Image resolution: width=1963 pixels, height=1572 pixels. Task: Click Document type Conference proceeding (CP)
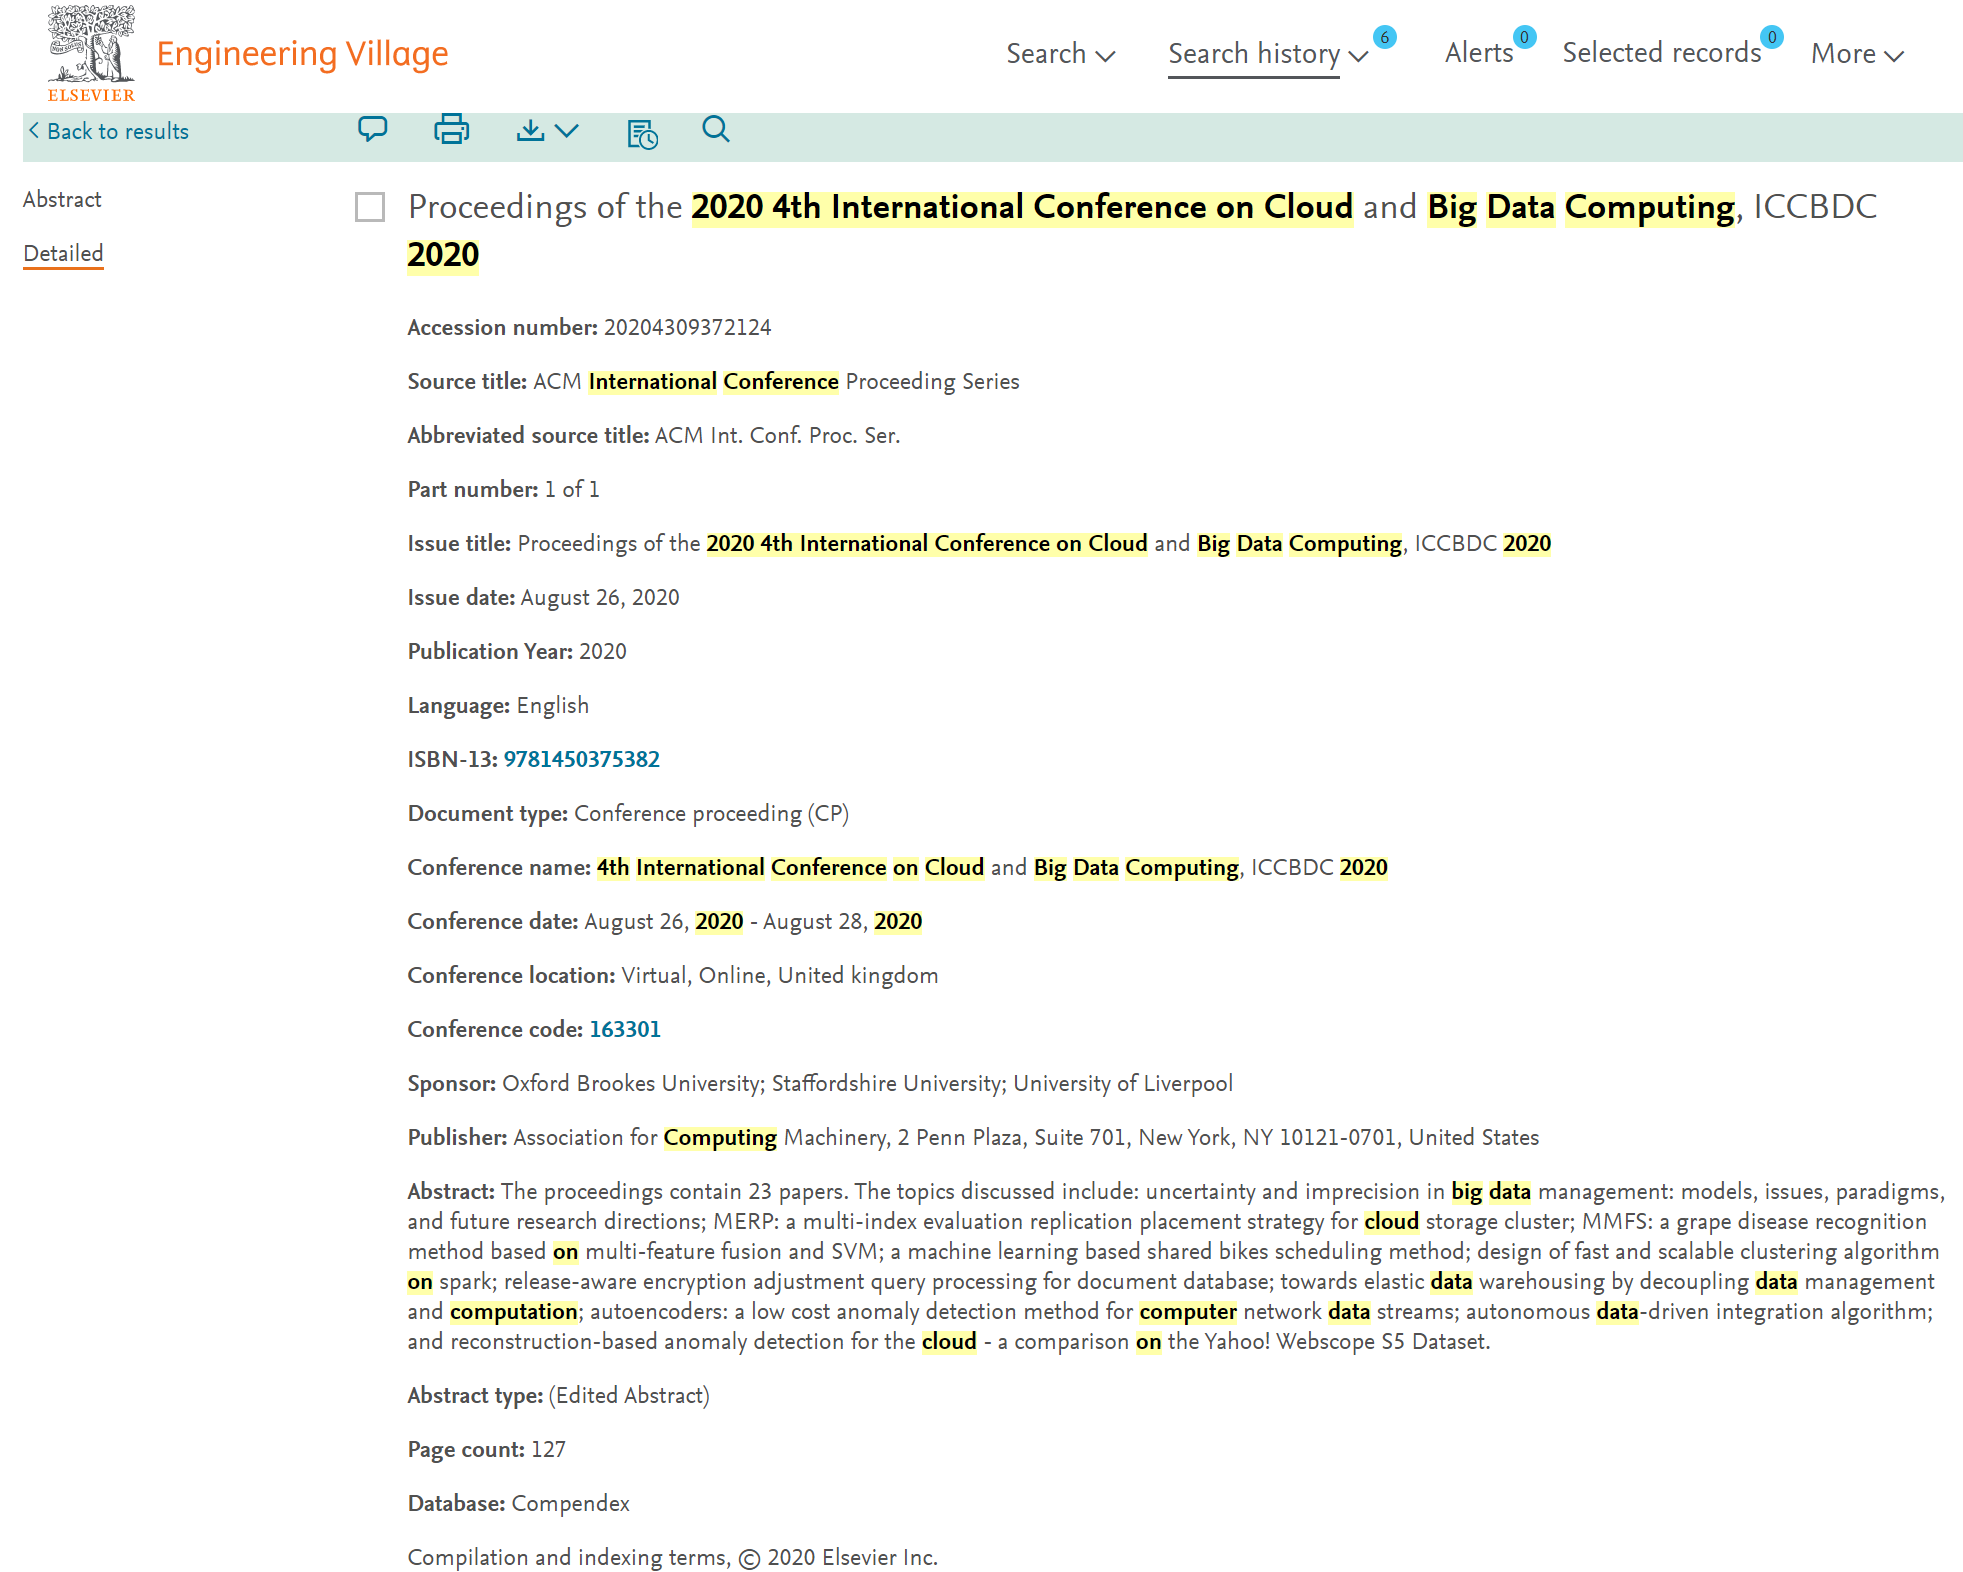711,813
